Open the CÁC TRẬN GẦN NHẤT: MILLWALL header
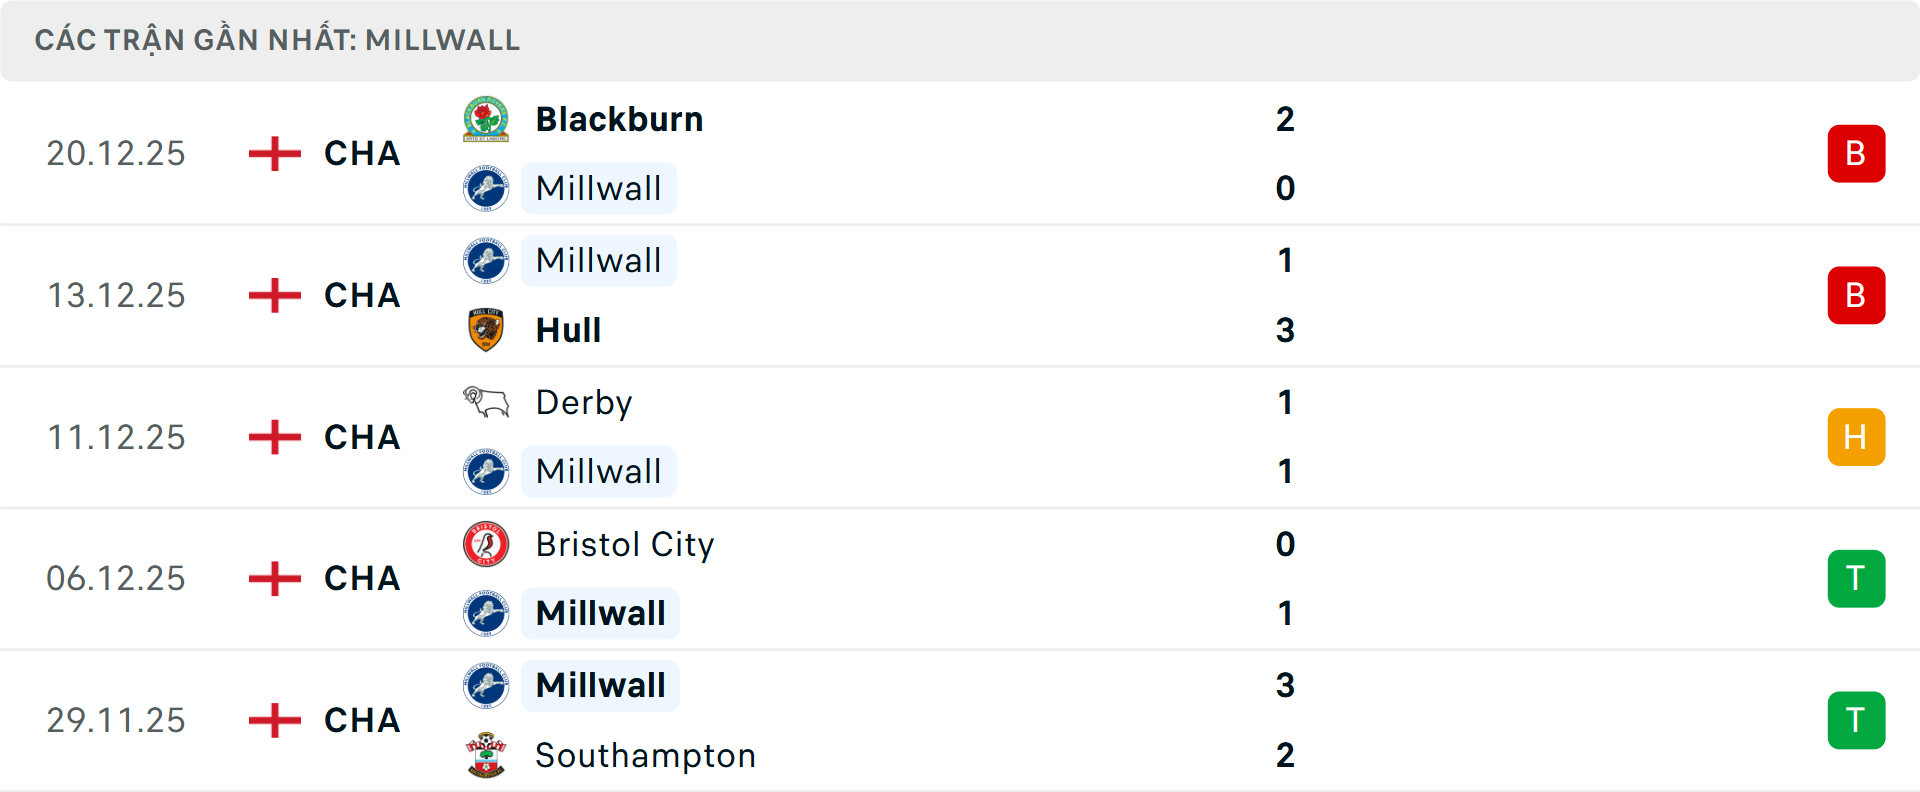Image resolution: width=1920 pixels, height=792 pixels. (x=276, y=39)
